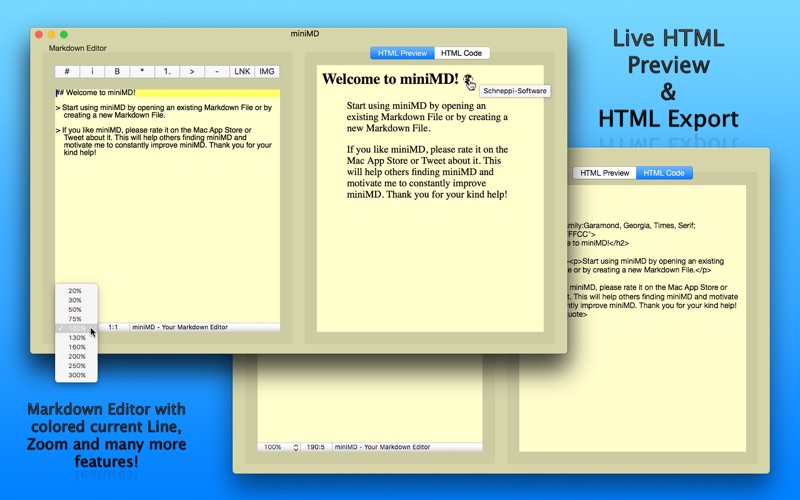Click the small icon beside the preview heading
The height and width of the screenshot is (500, 800).
[x=468, y=80]
